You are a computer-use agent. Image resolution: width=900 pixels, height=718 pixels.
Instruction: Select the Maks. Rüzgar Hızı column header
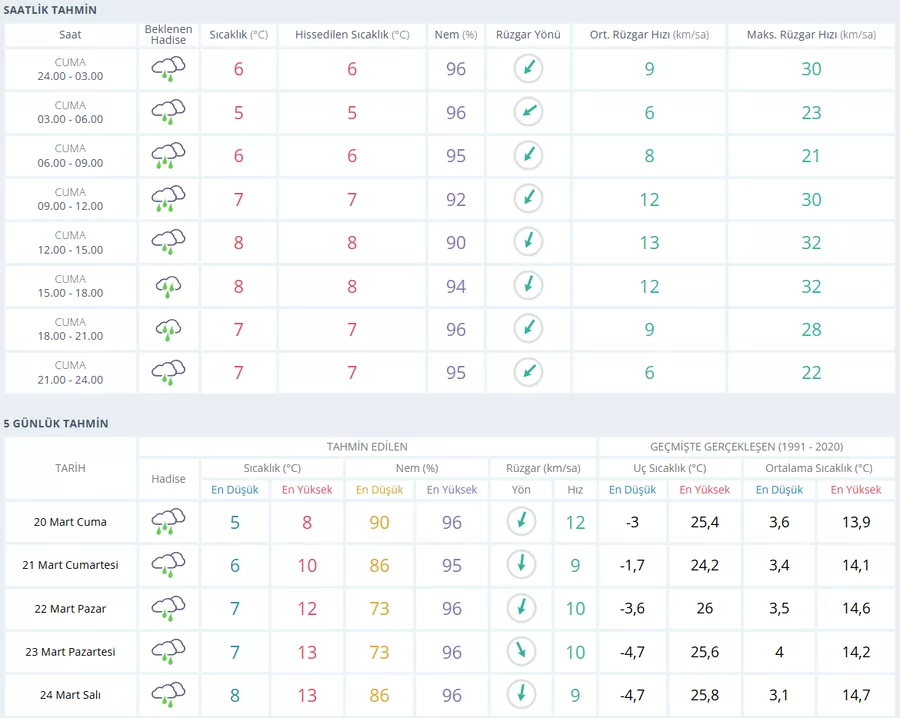click(x=811, y=35)
